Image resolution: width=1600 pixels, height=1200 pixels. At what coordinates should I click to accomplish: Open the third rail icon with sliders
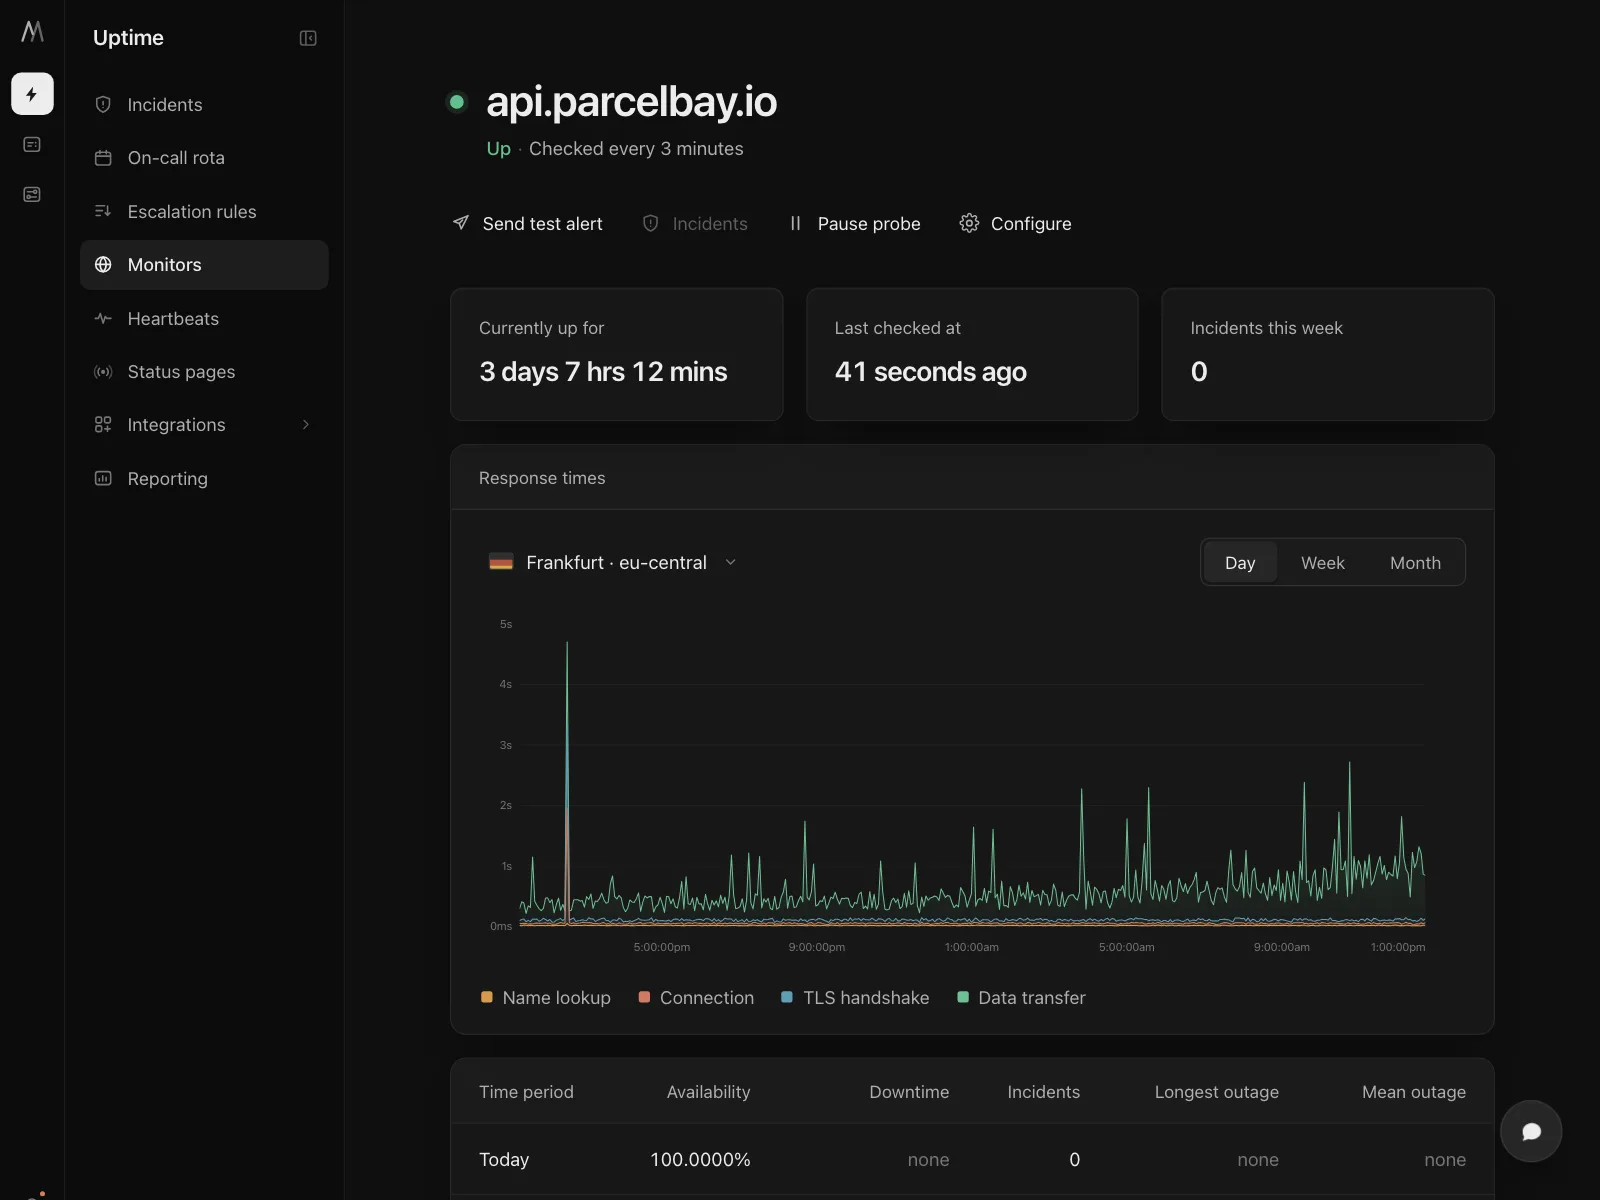coord(32,194)
